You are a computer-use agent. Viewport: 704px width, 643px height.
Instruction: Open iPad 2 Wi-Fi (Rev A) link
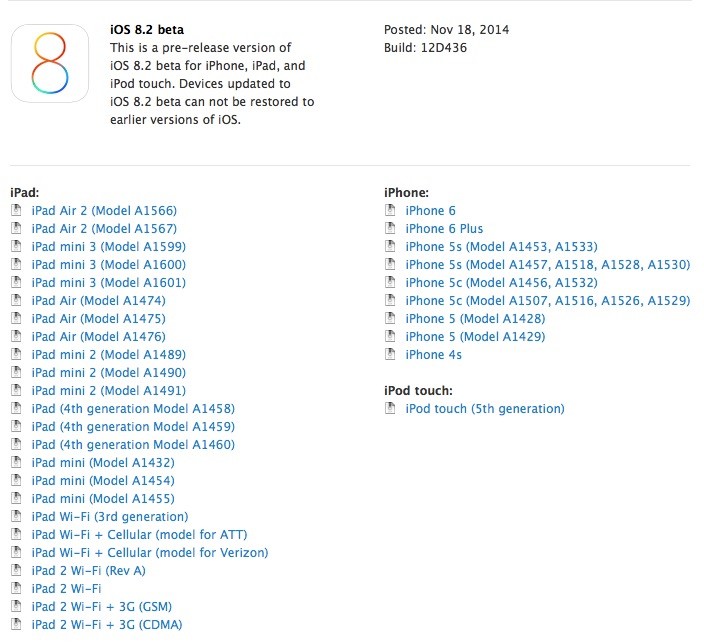[x=88, y=571]
